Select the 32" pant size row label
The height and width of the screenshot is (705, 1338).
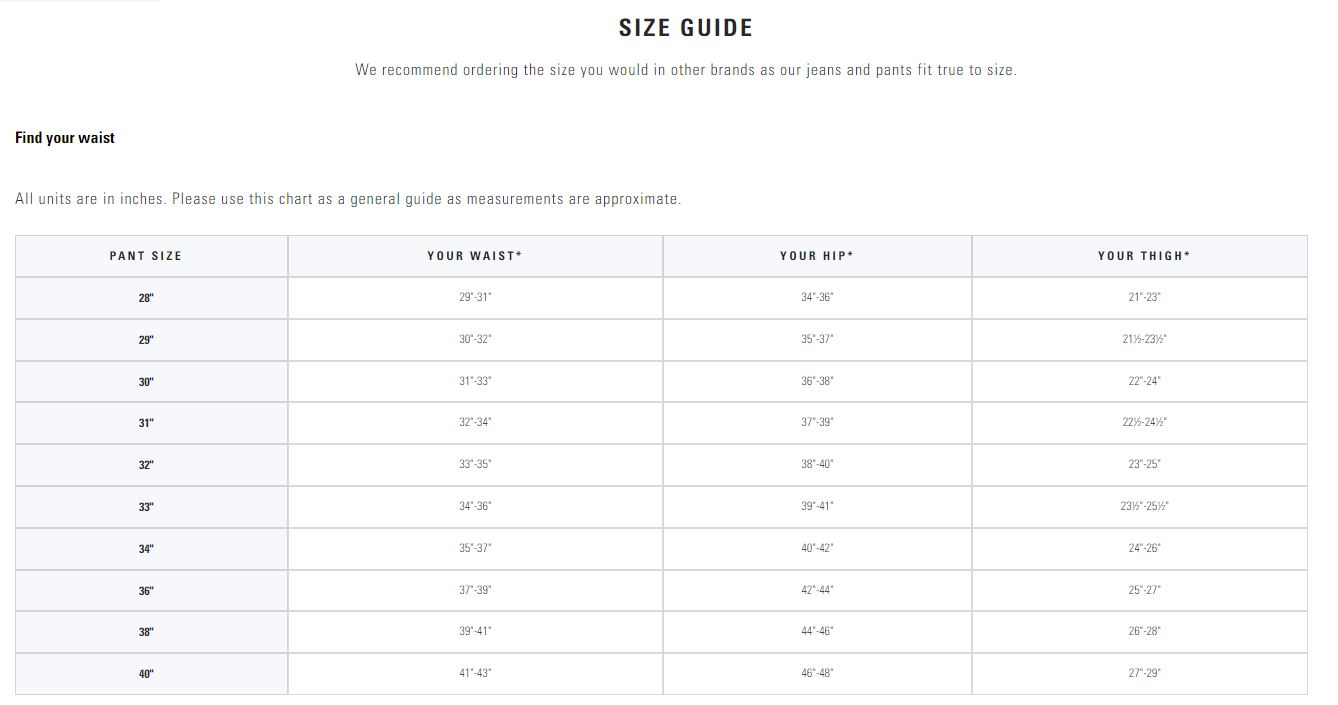pos(146,465)
